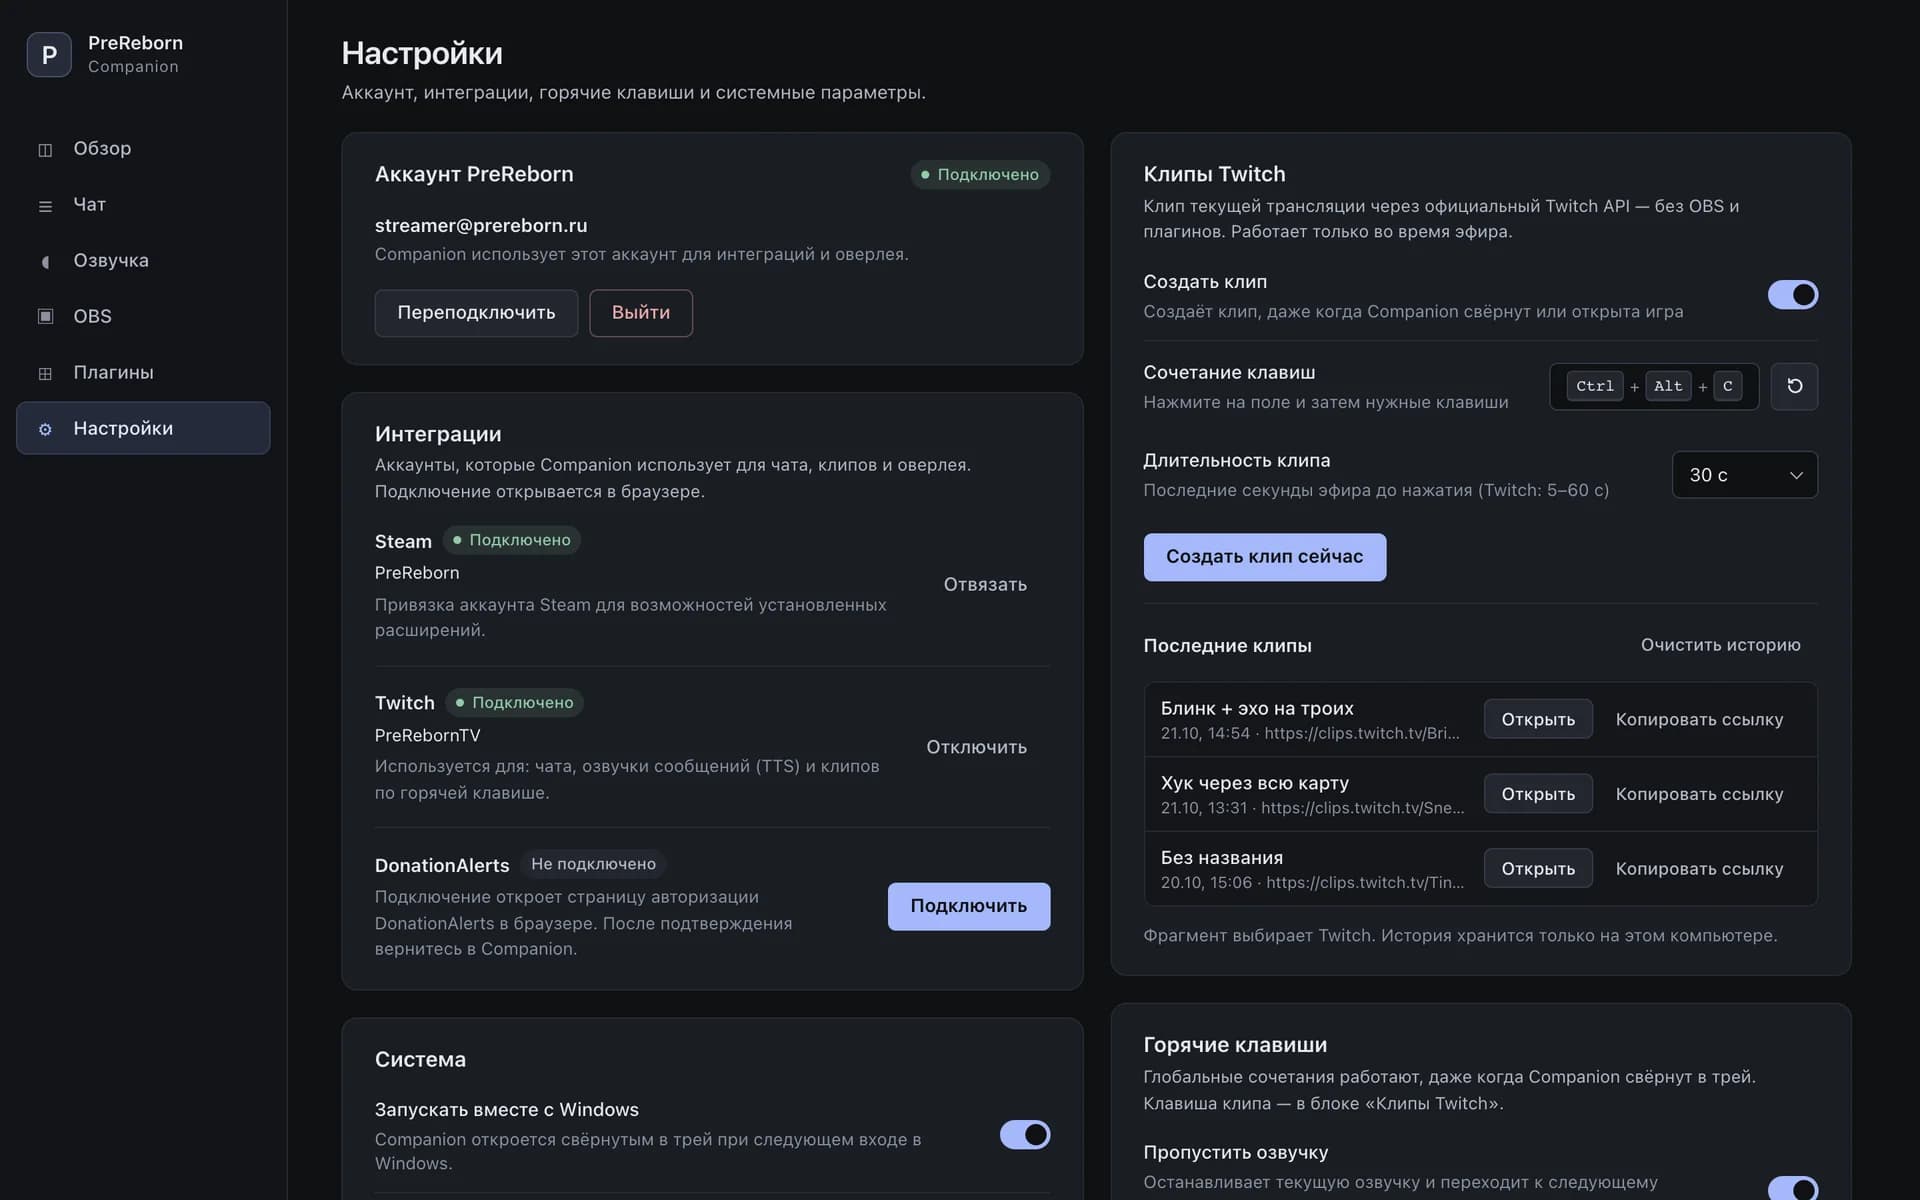Click Очистить историю to clear clip history
Viewport: 1920px width, 1200px height.
1720,645
